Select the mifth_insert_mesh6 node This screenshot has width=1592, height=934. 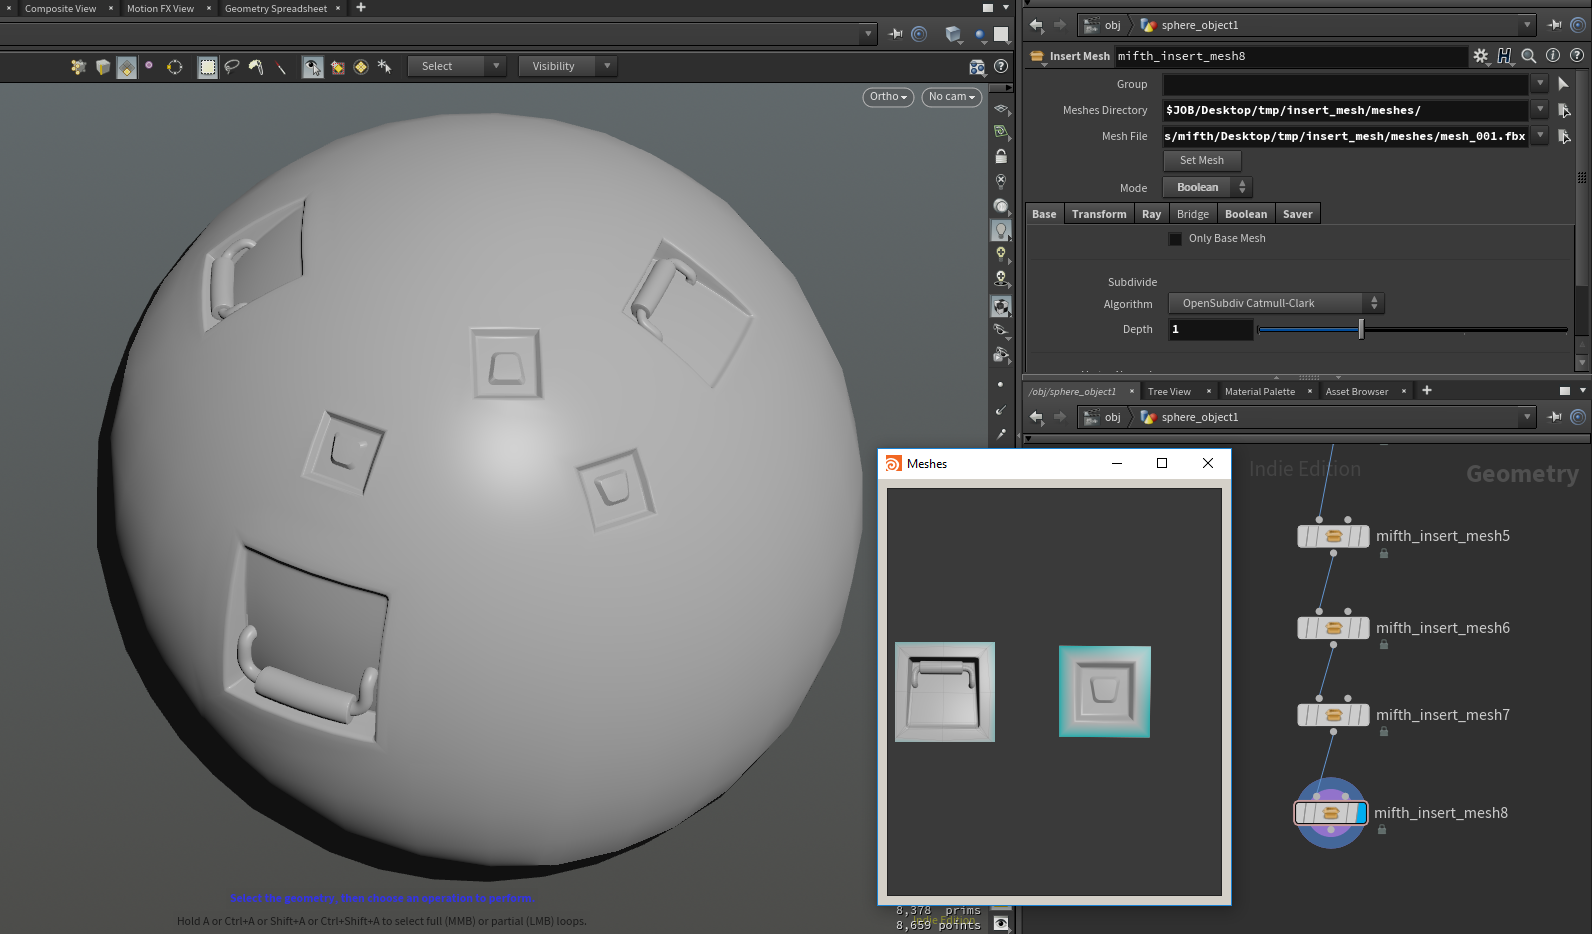(x=1333, y=628)
